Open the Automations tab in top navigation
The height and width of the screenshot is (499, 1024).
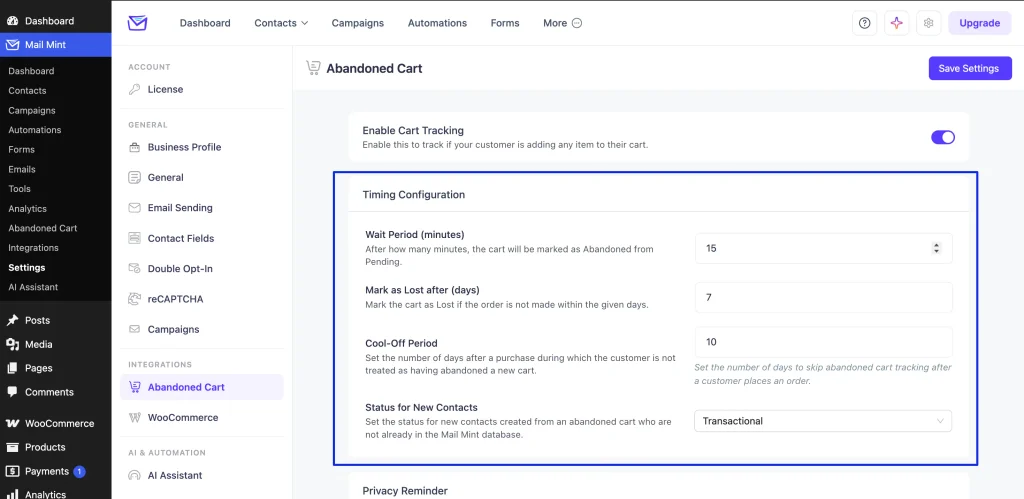point(438,23)
